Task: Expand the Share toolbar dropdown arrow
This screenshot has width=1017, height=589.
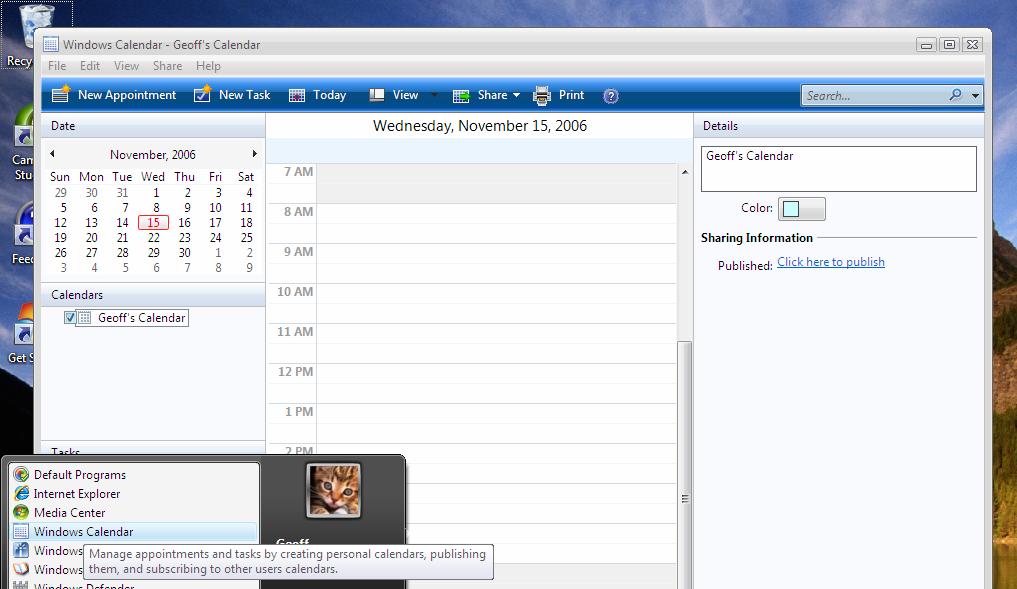Action: (516, 95)
